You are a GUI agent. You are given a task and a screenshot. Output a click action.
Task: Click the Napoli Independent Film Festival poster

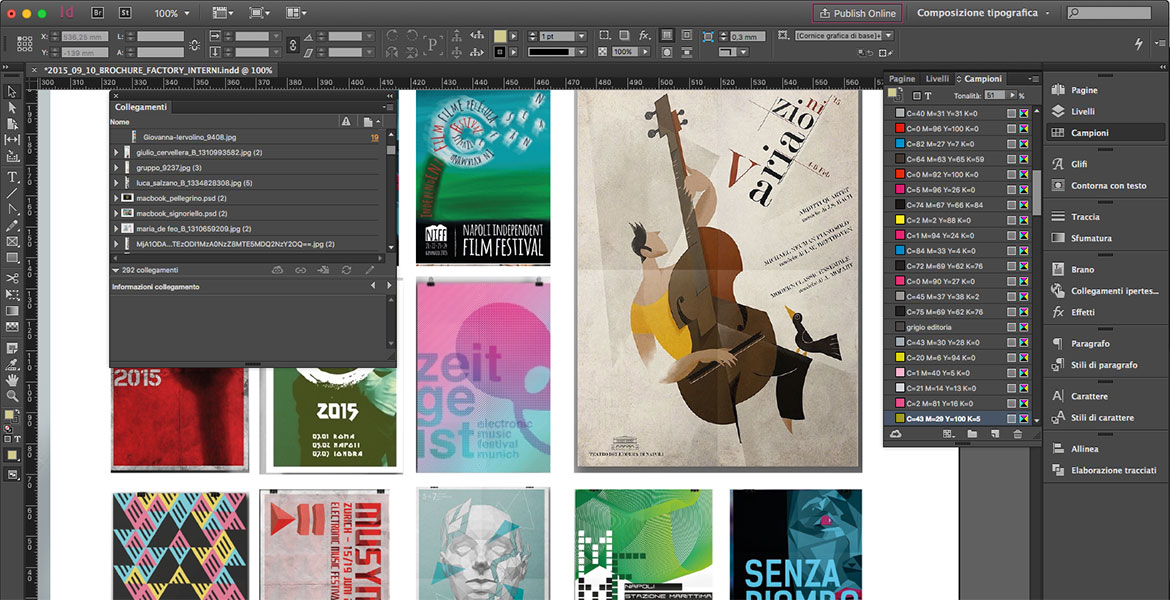483,178
